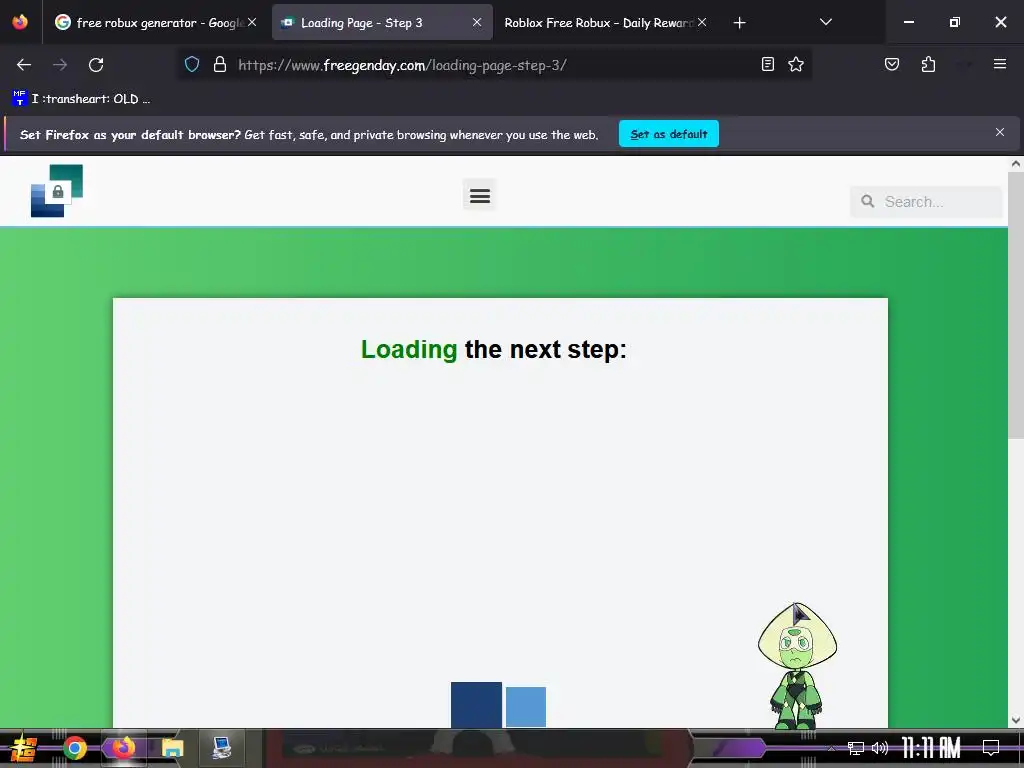Click the site logo with padlock
Image resolution: width=1024 pixels, height=768 pixels.
coord(57,191)
